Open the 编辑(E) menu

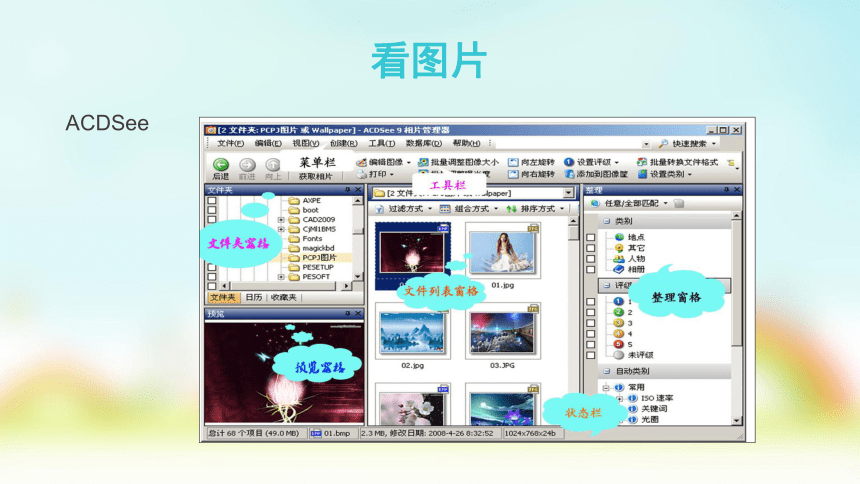coord(268,143)
